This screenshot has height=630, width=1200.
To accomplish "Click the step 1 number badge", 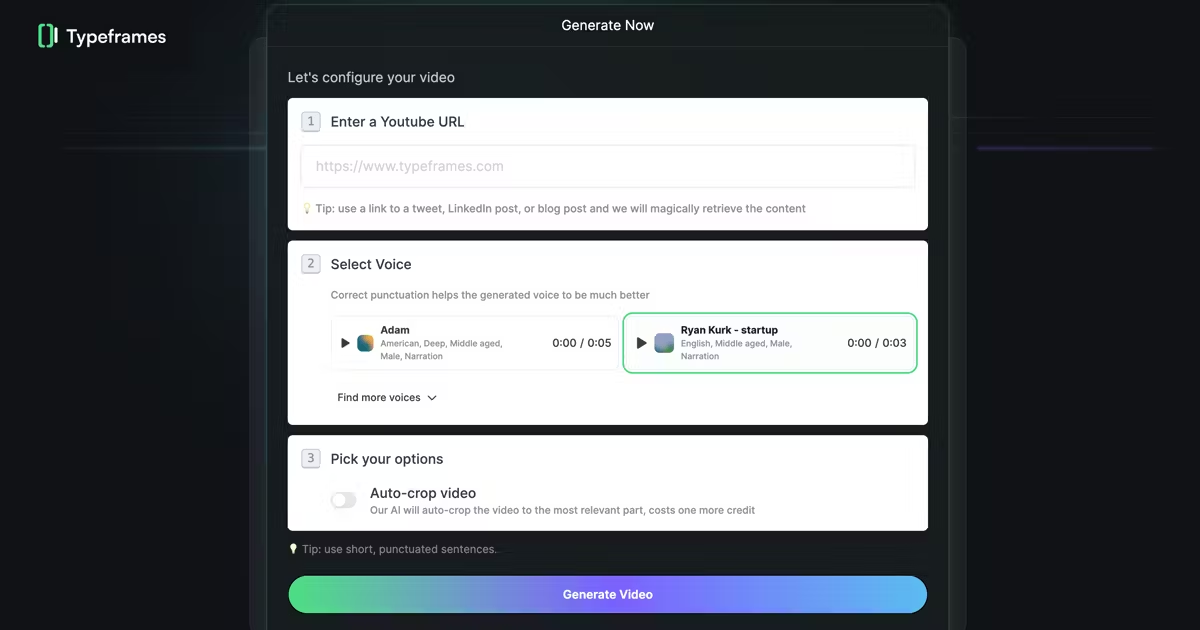I will pos(311,122).
